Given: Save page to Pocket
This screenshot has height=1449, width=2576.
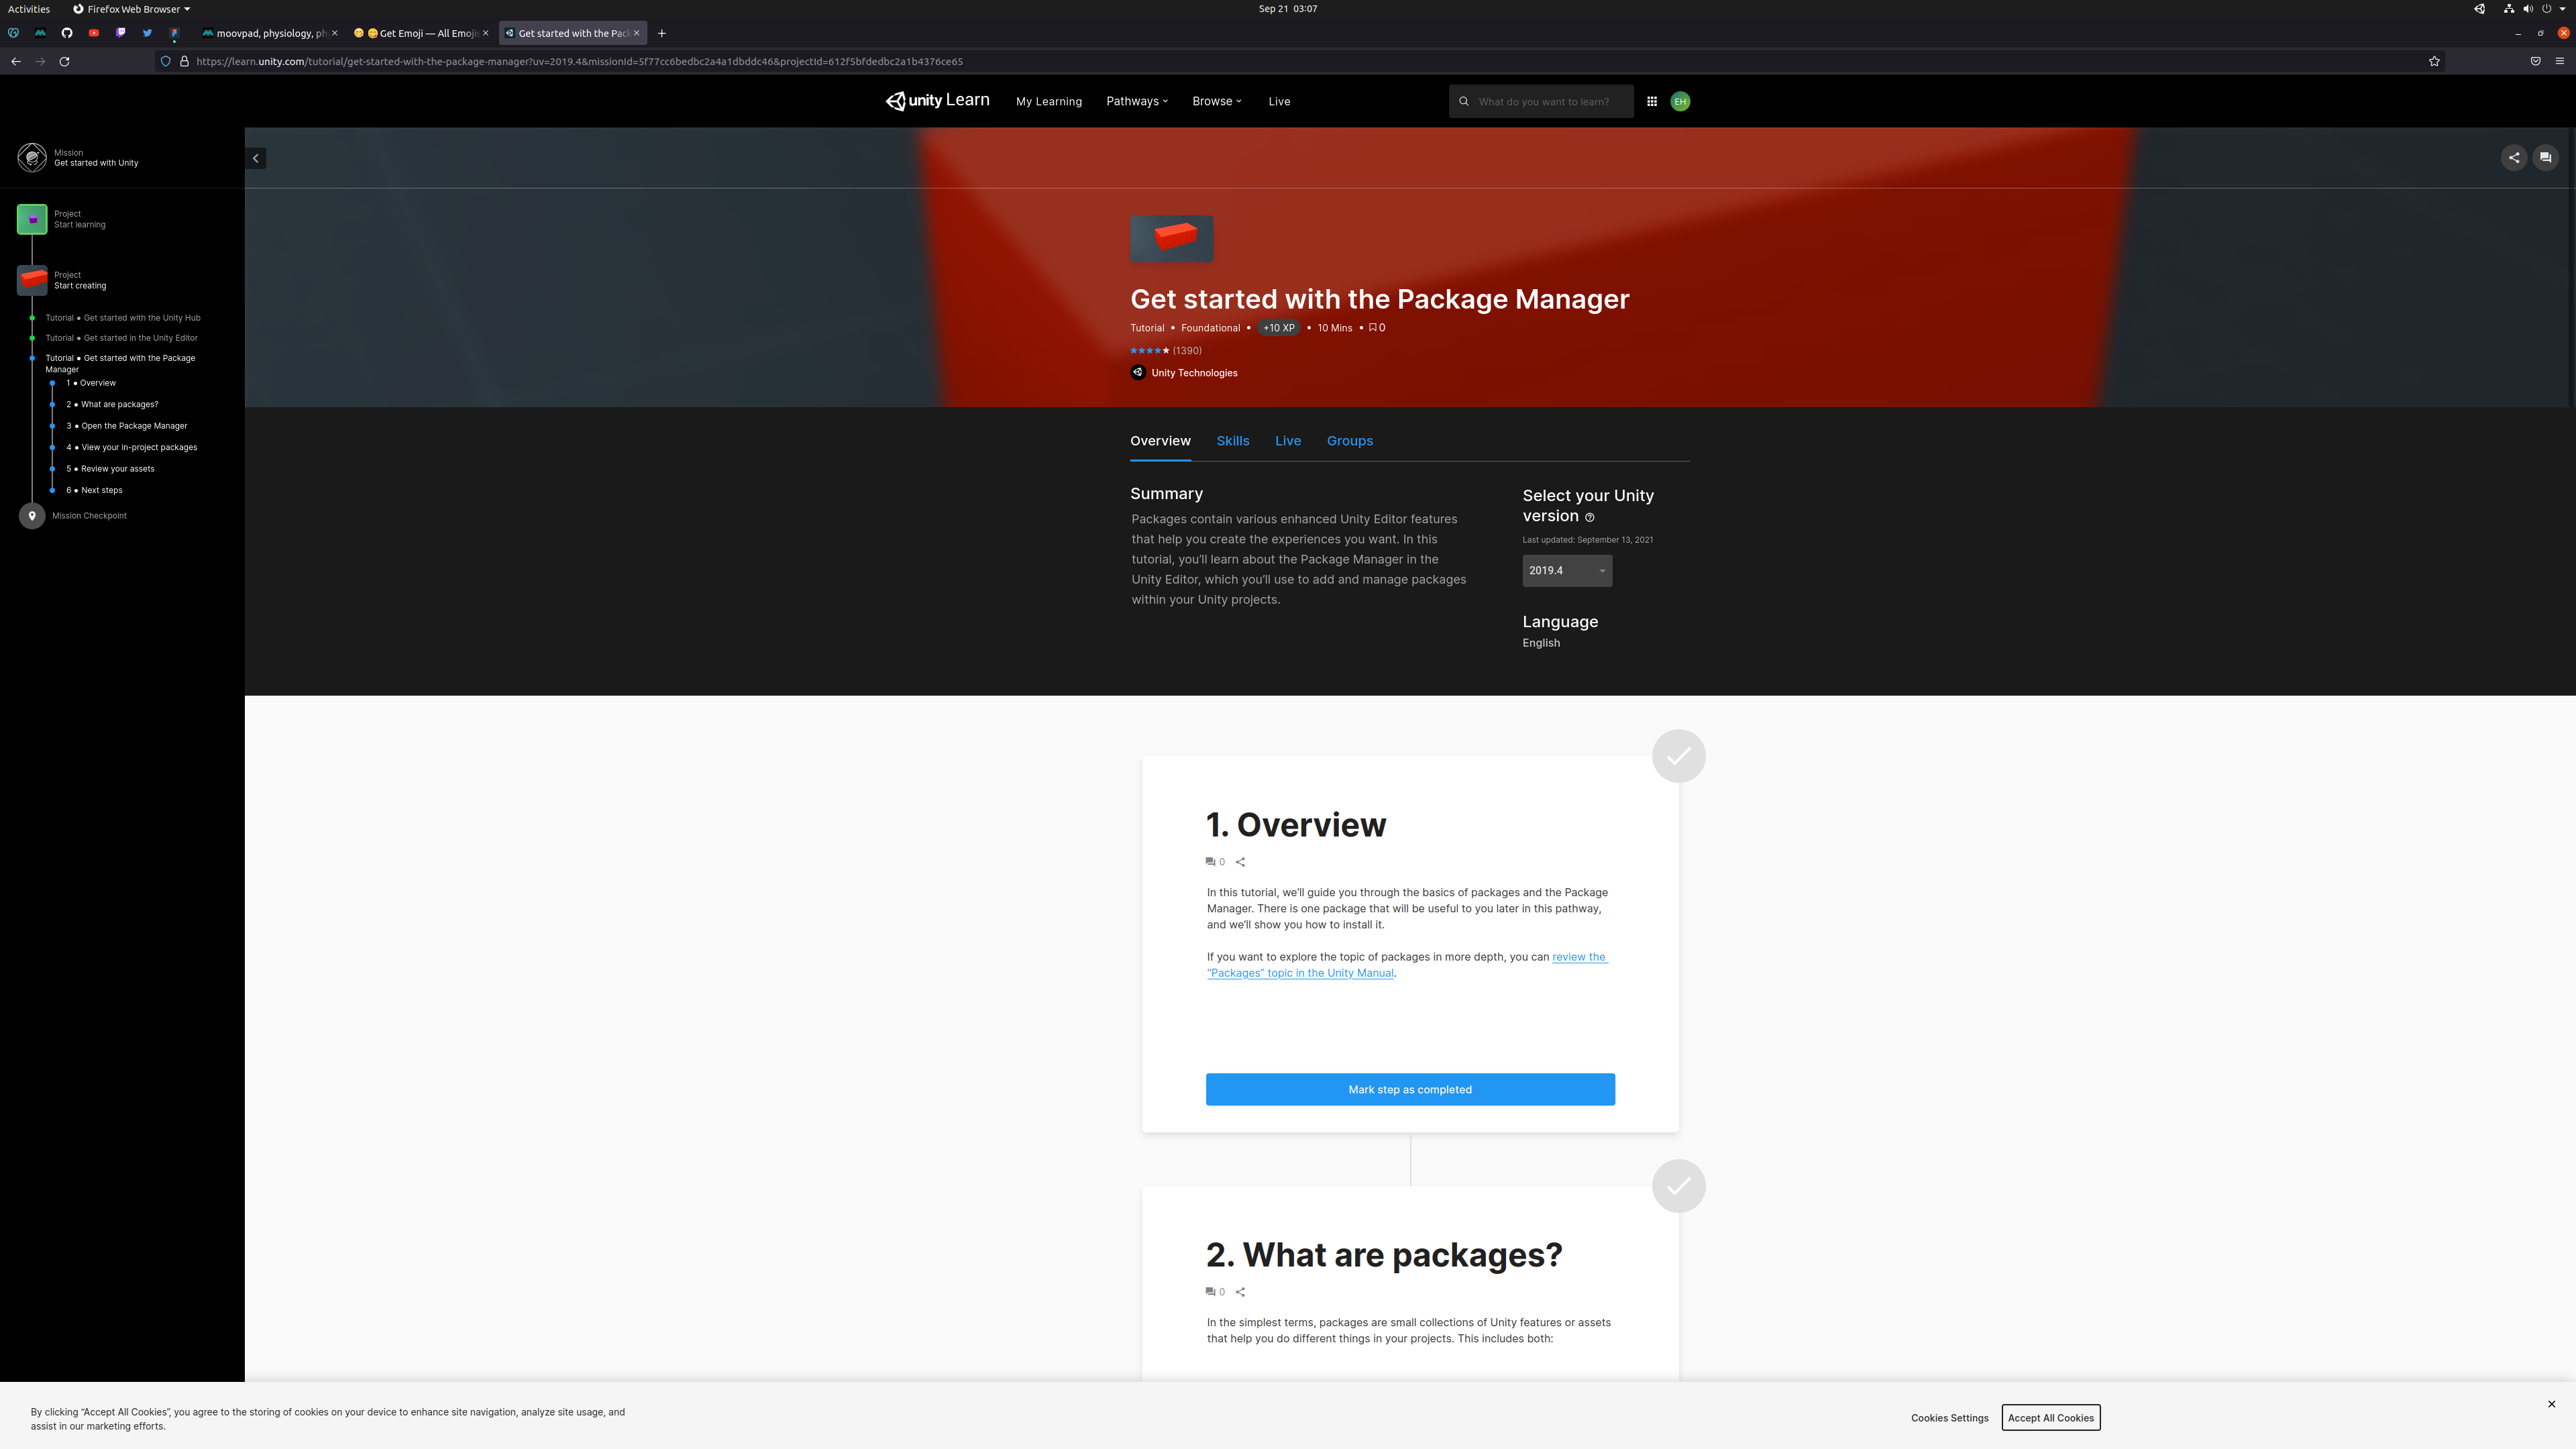Looking at the screenshot, I should 2535,61.
